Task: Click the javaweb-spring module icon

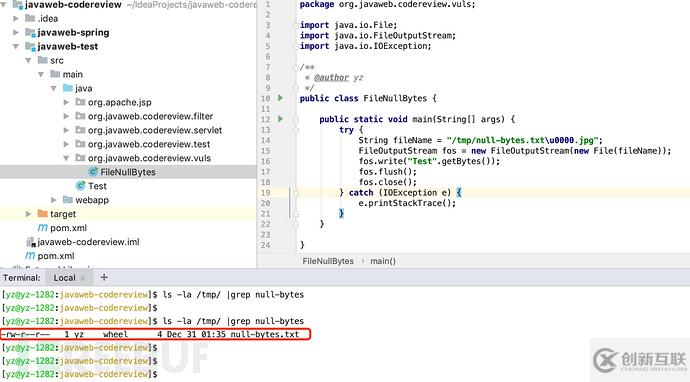Action: click(x=30, y=32)
